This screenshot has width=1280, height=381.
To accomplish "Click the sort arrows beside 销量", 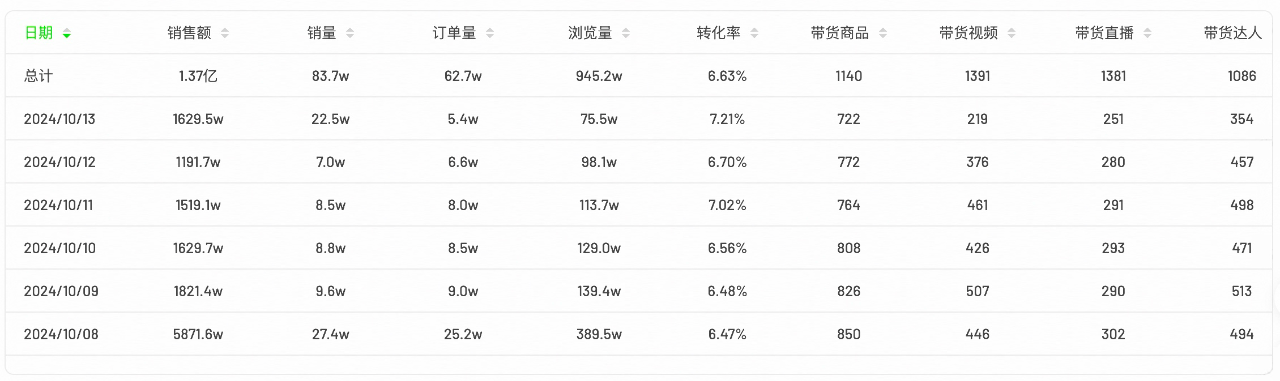I will pyautogui.click(x=350, y=34).
